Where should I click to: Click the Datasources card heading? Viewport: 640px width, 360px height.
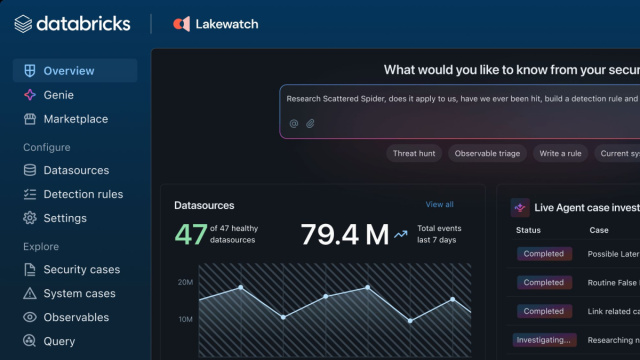[204, 205]
